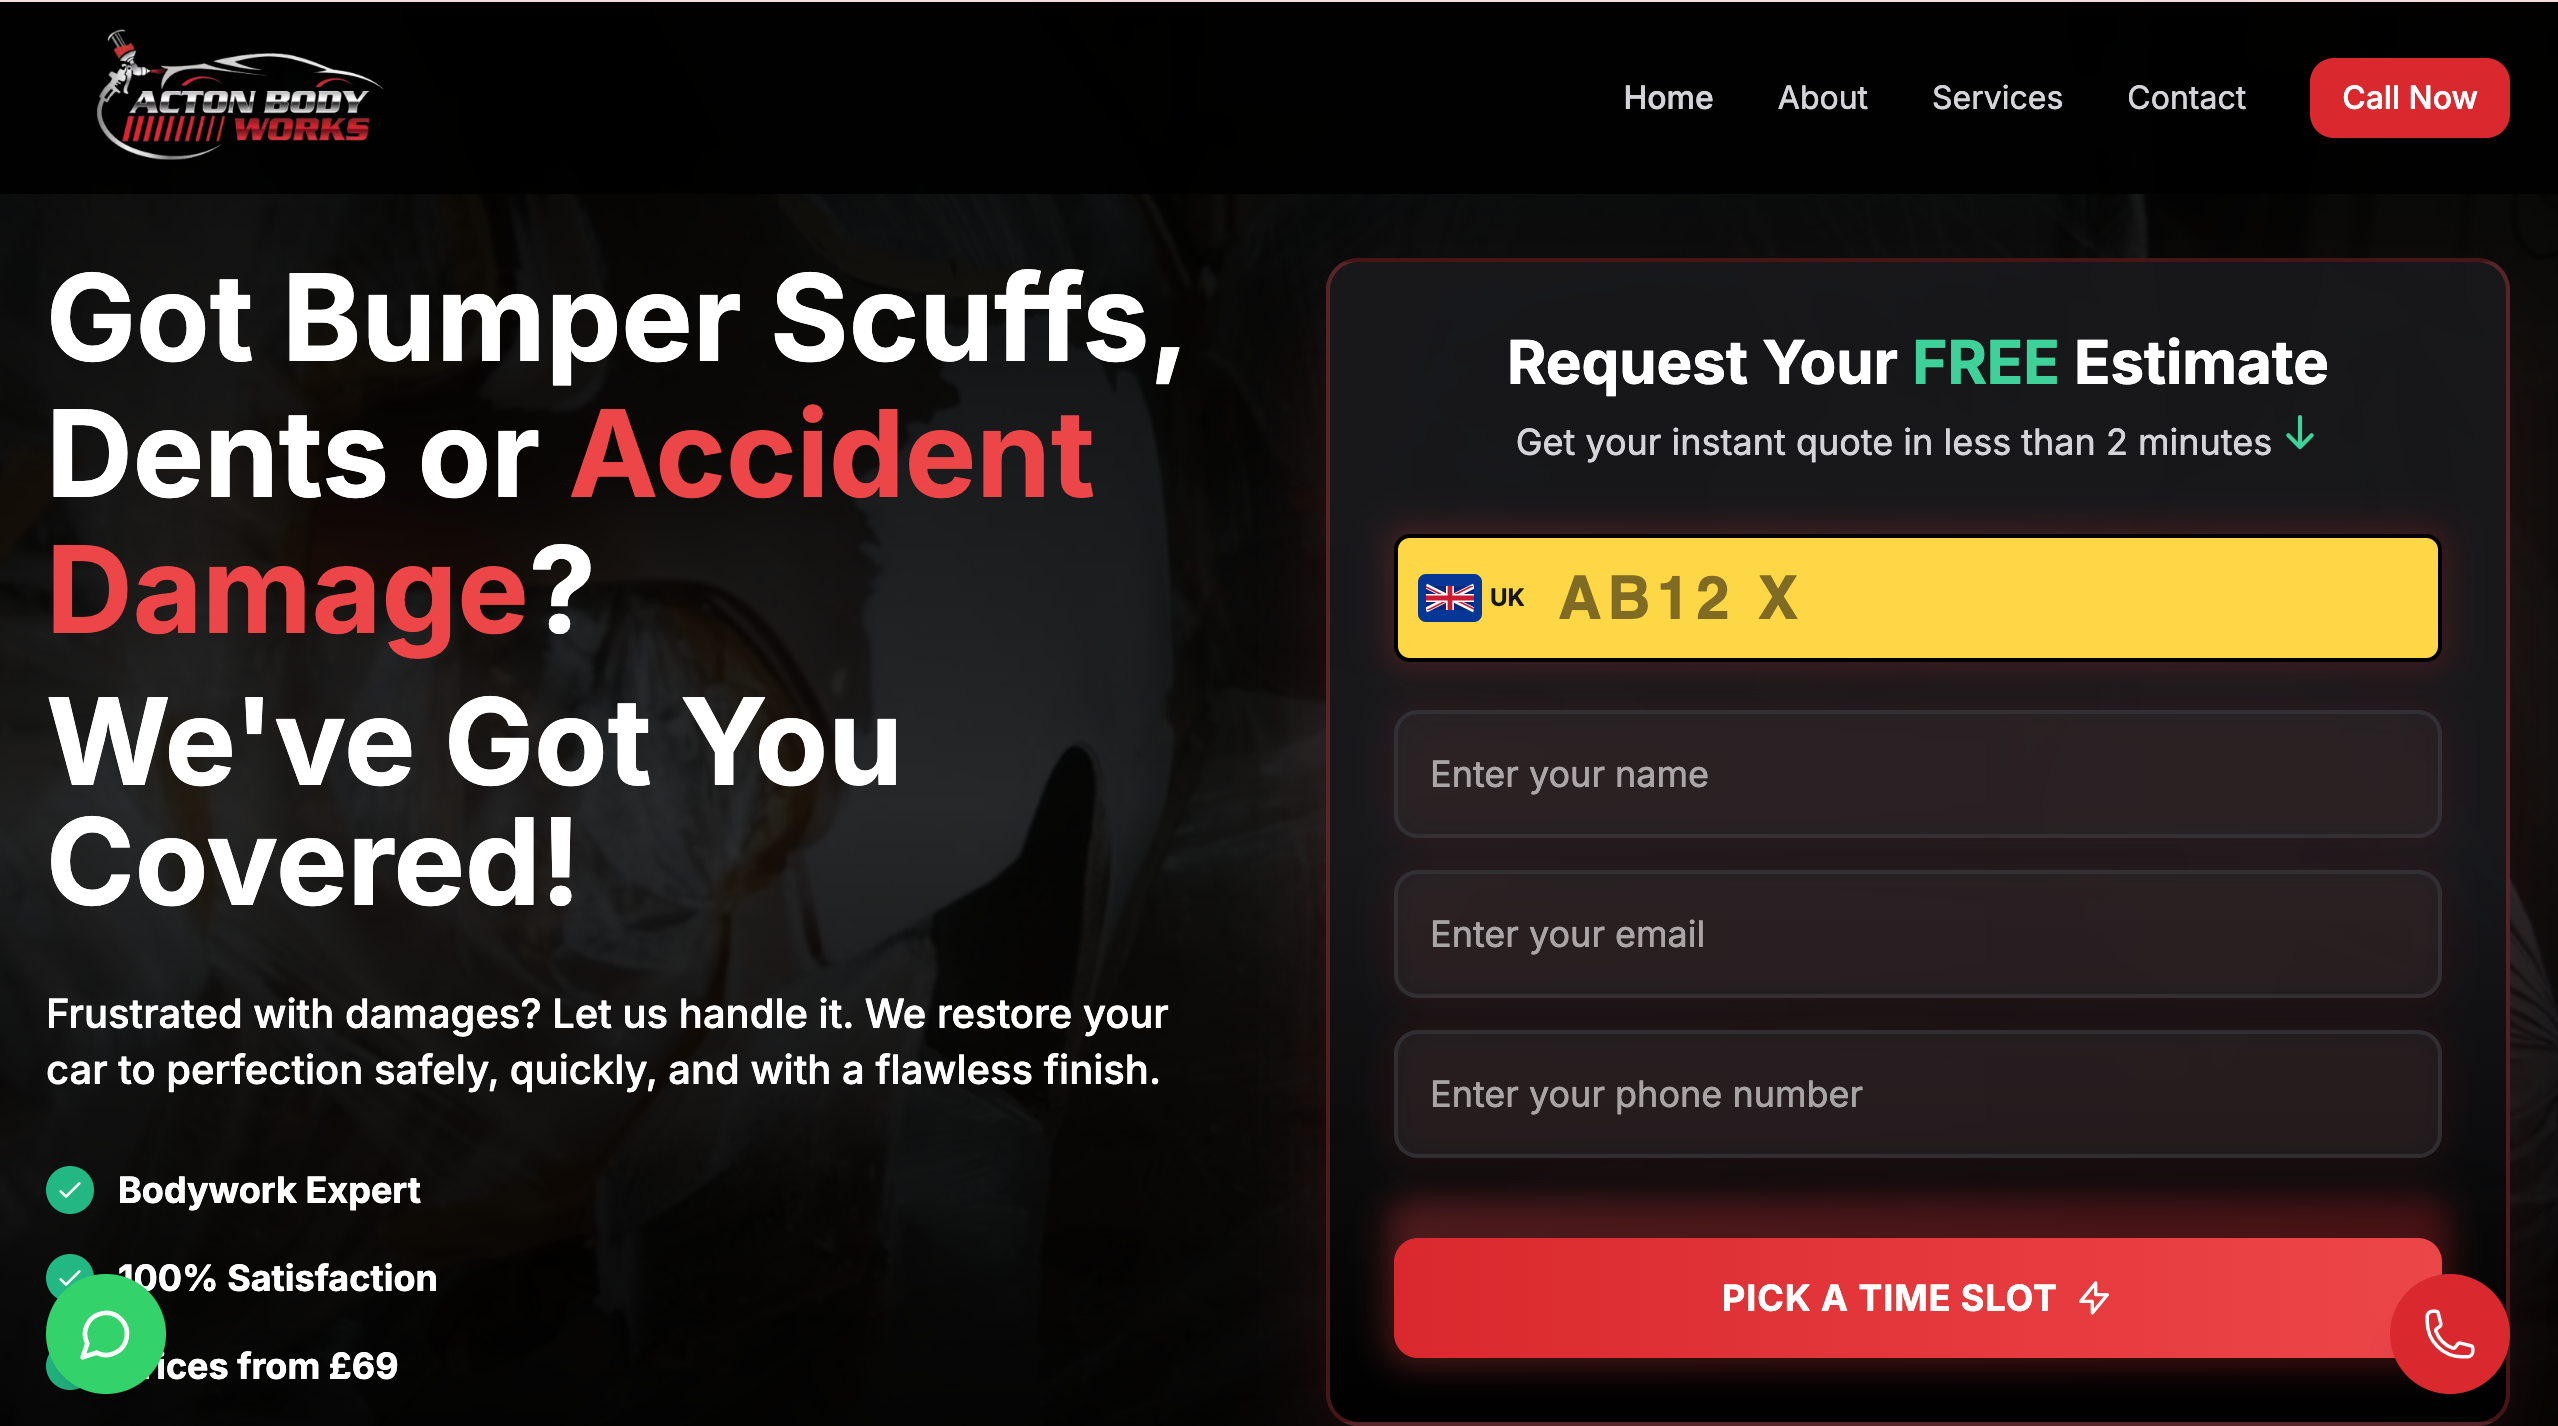Go to the About page
The height and width of the screenshot is (1426, 2558).
[1822, 98]
